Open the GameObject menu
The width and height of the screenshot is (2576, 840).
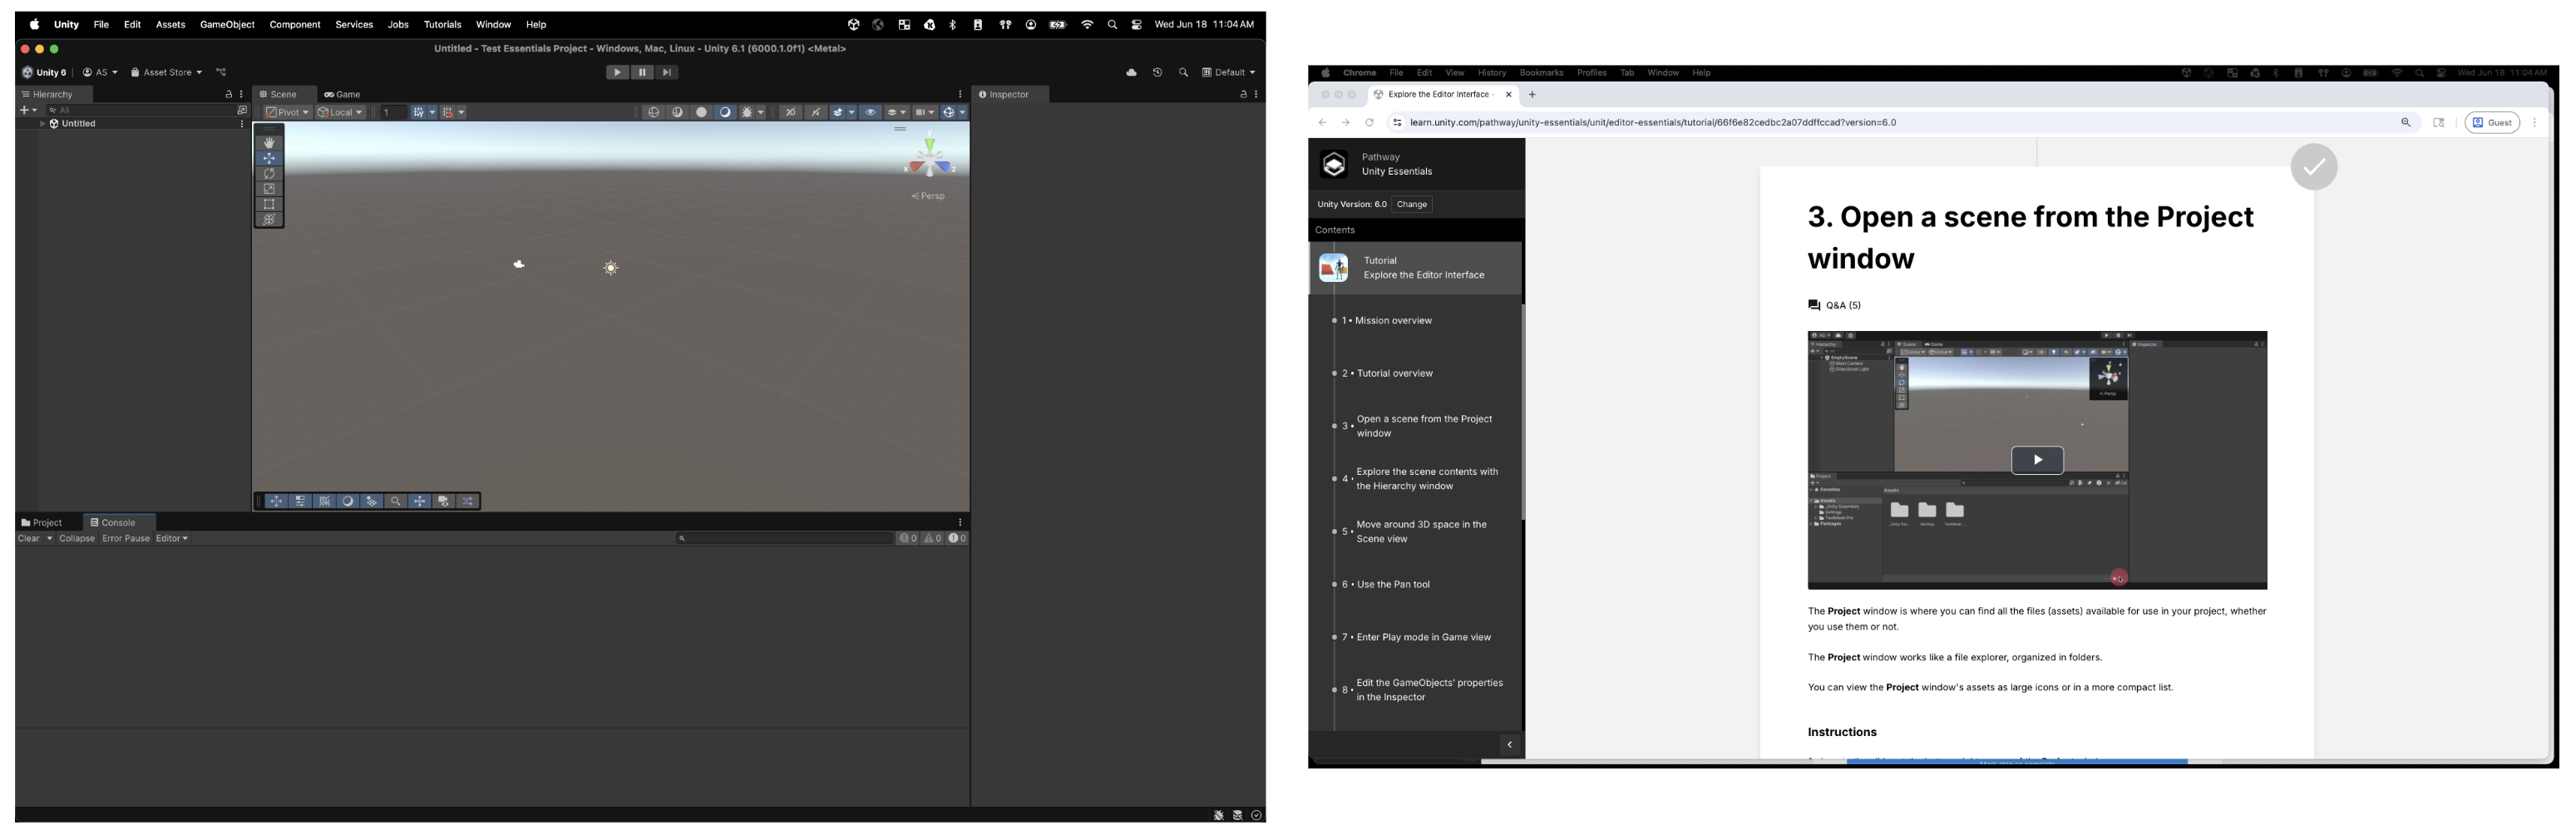[227, 24]
